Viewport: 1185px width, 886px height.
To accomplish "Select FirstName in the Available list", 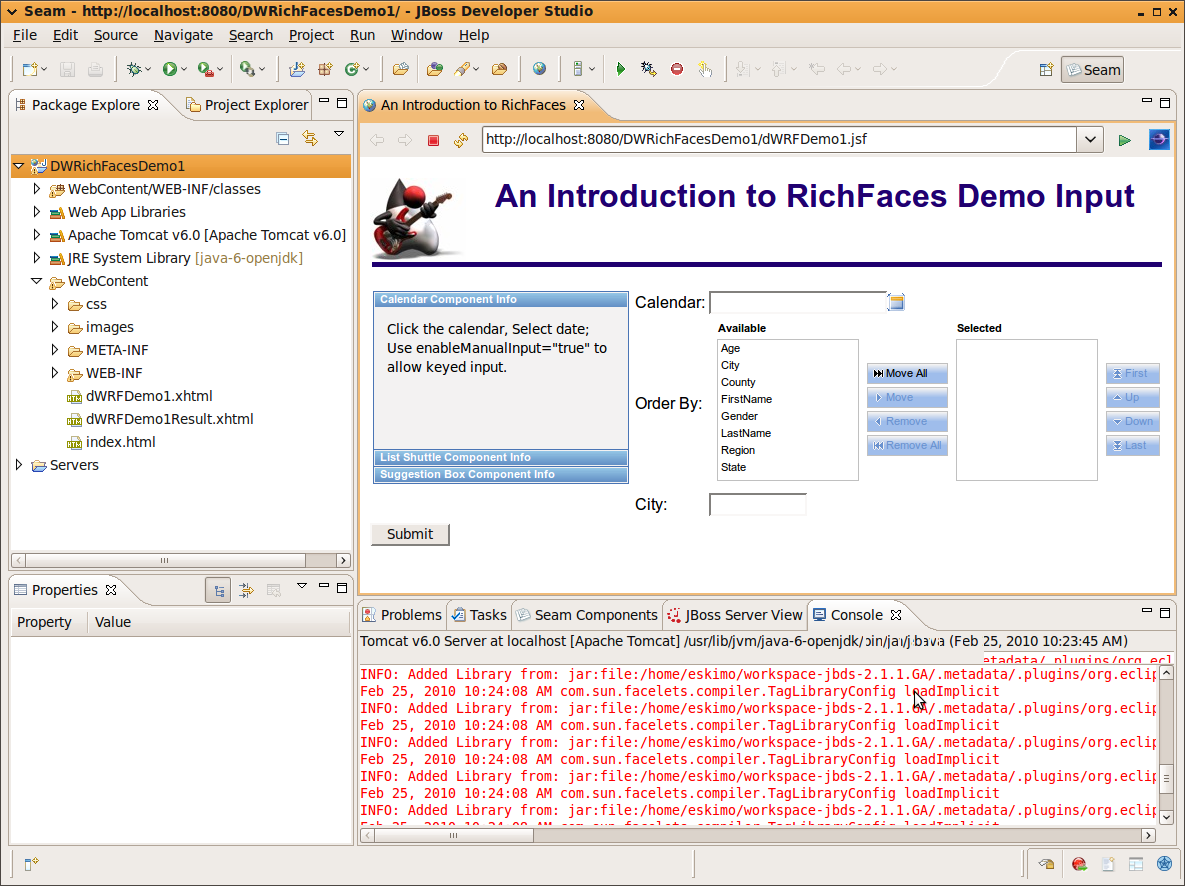I will tap(747, 399).
